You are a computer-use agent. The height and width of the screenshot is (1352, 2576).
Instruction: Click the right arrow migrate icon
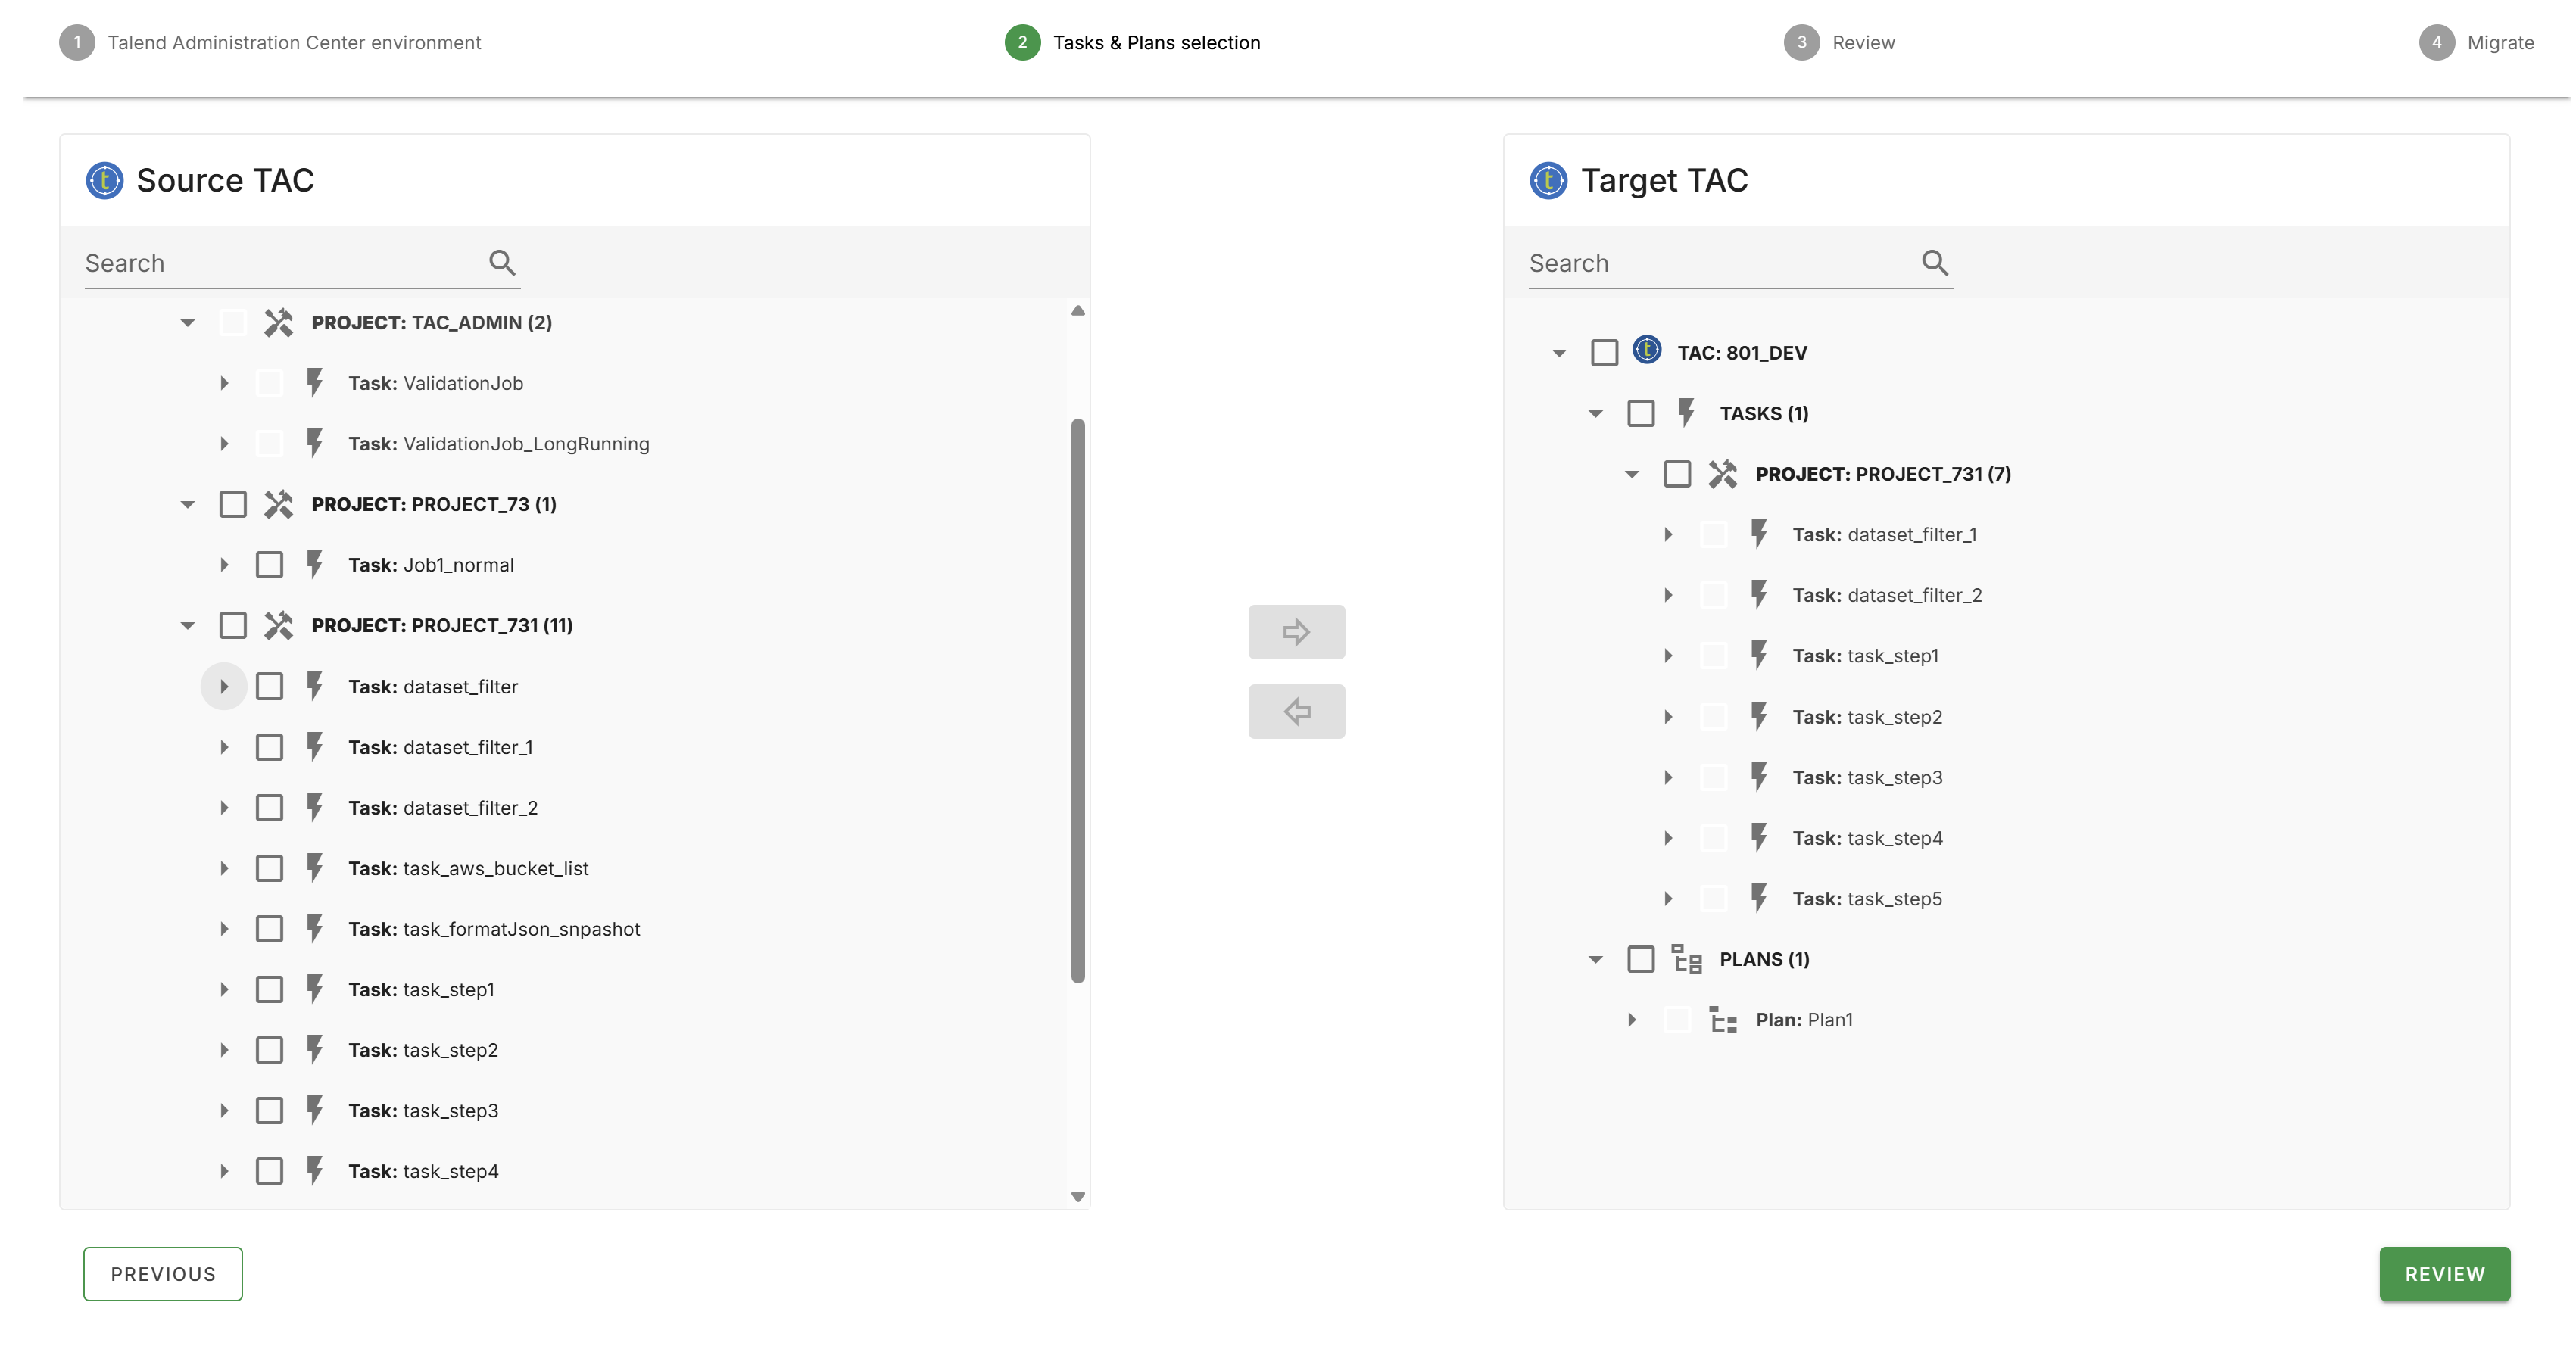click(1296, 631)
